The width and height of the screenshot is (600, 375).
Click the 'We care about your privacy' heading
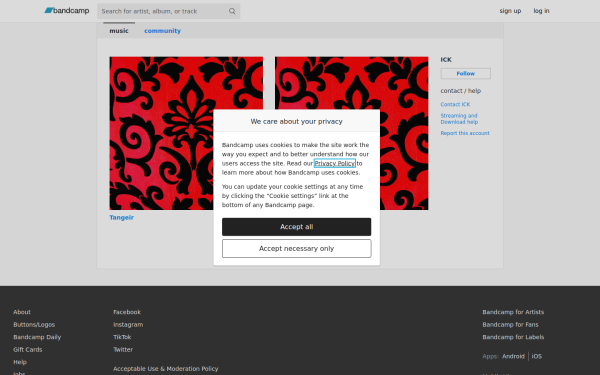click(297, 121)
